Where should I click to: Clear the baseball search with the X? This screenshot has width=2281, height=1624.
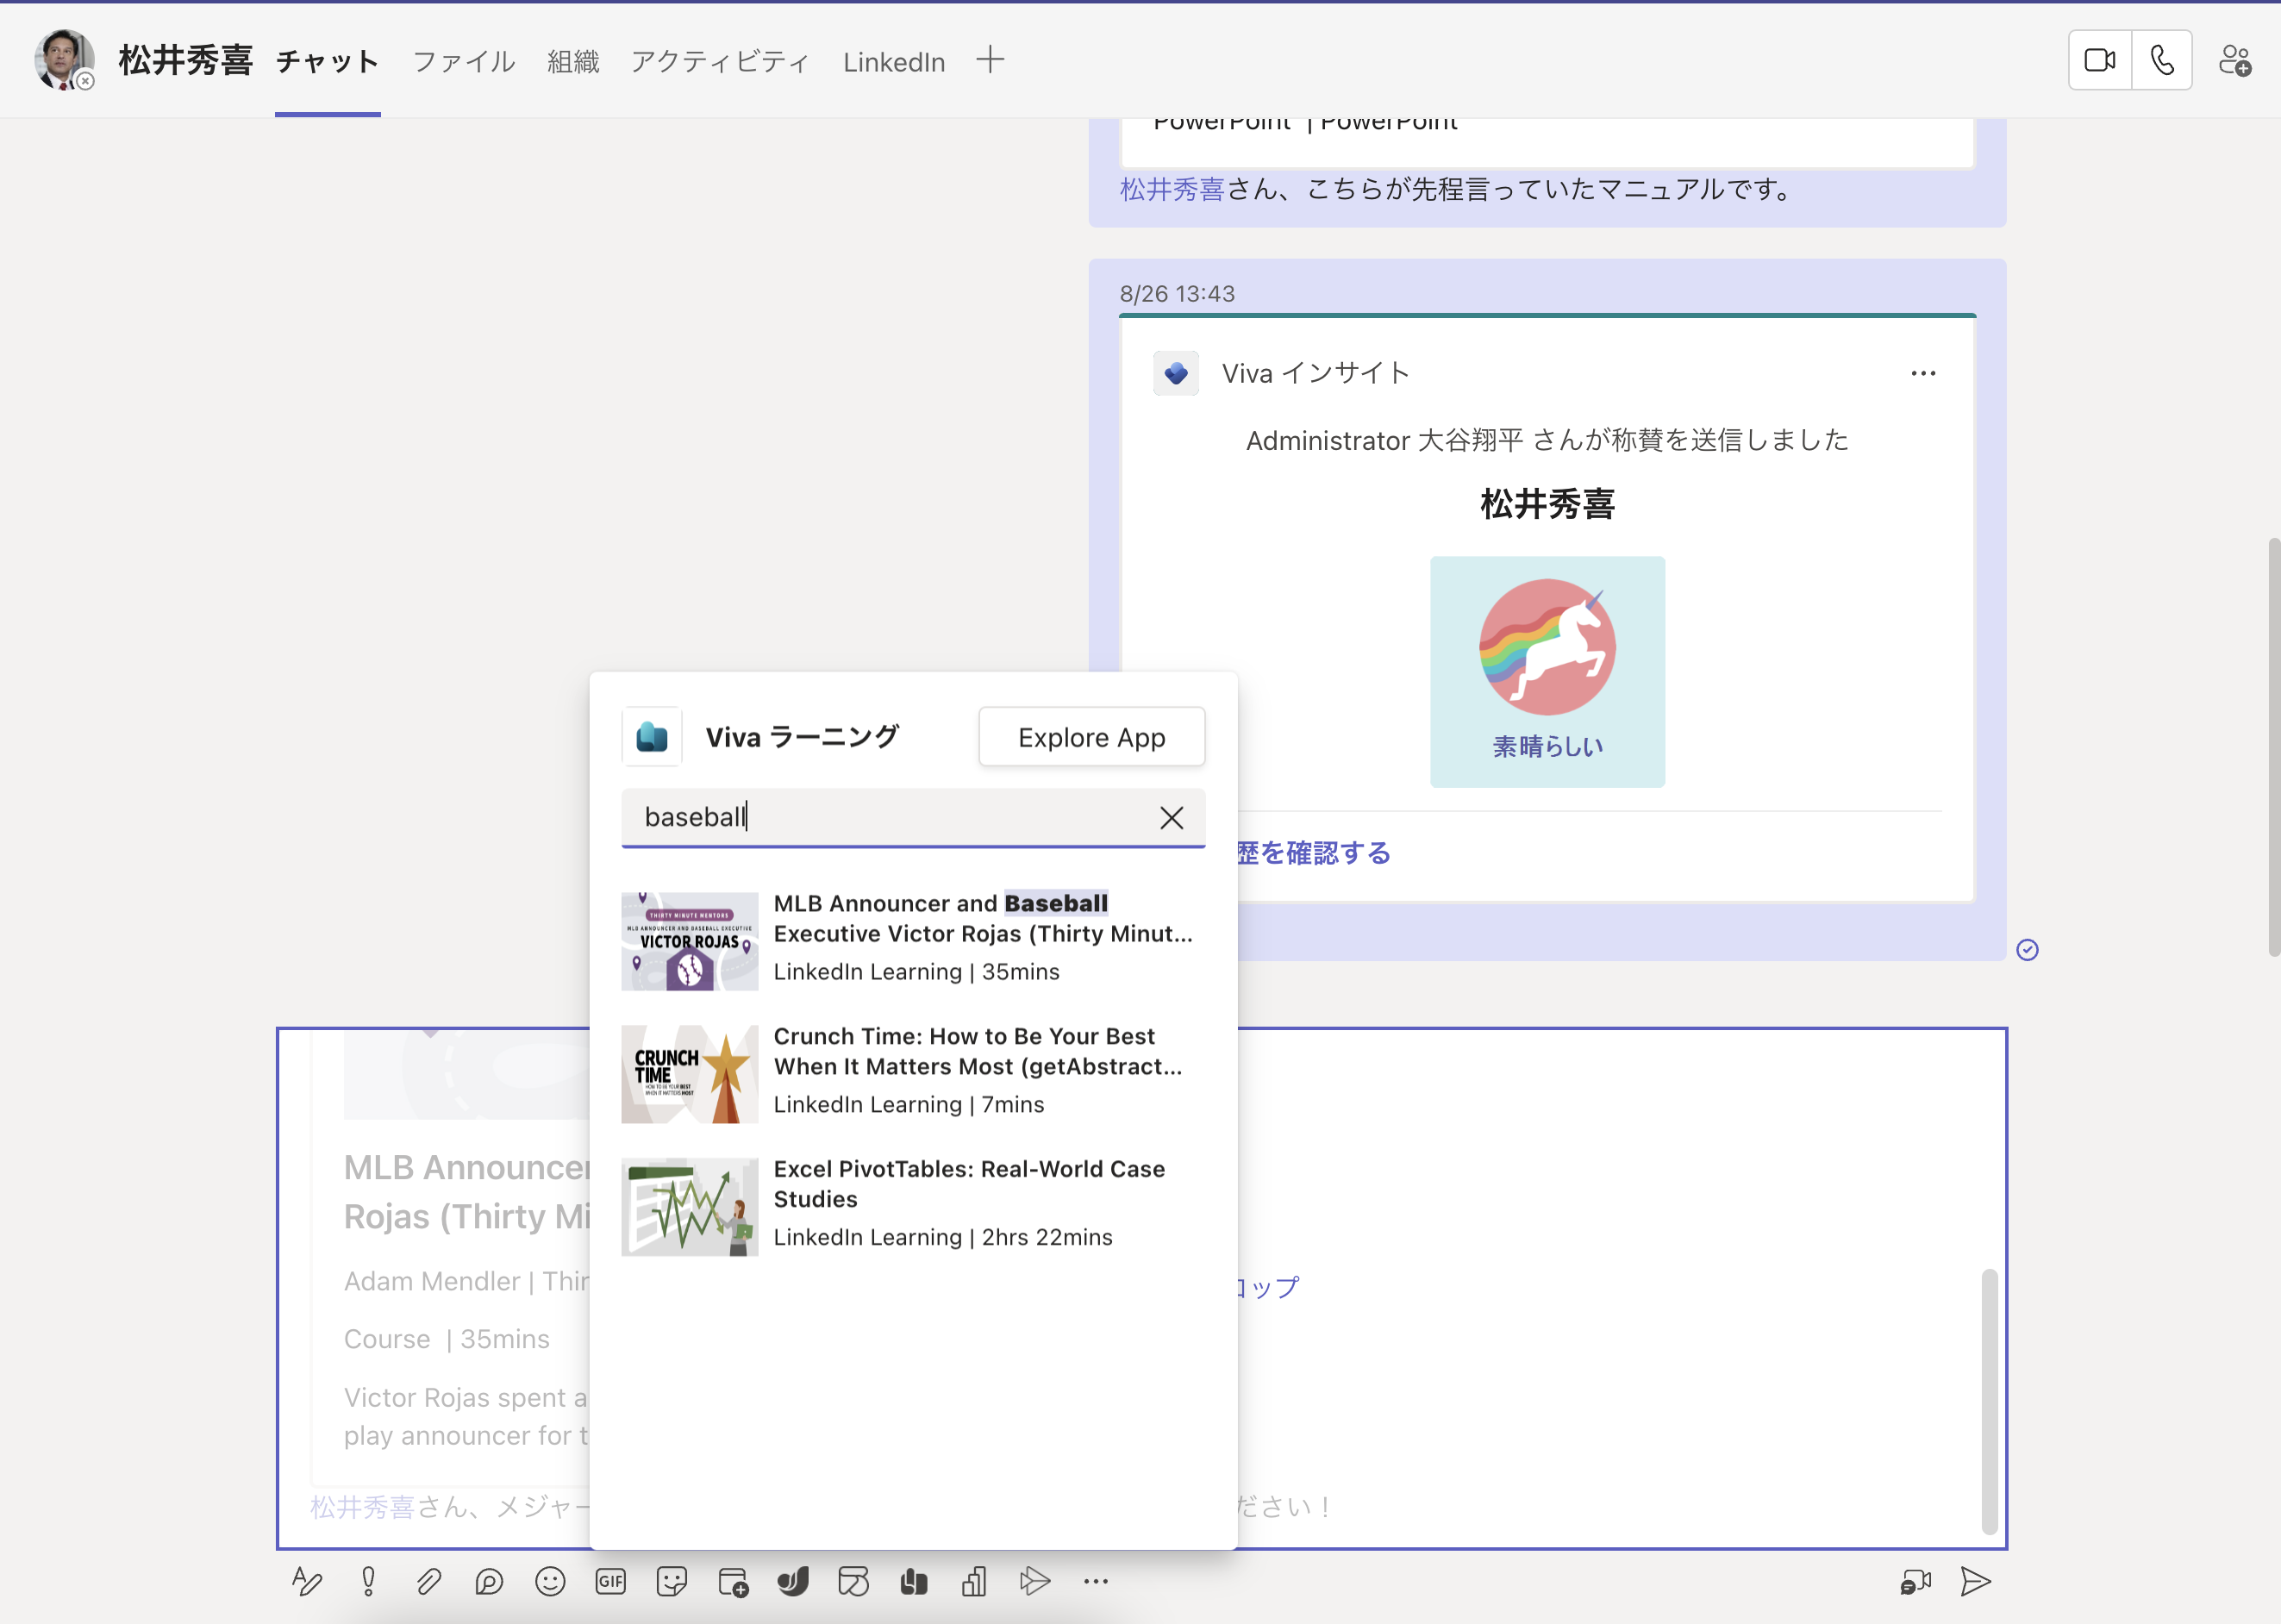[x=1171, y=817]
